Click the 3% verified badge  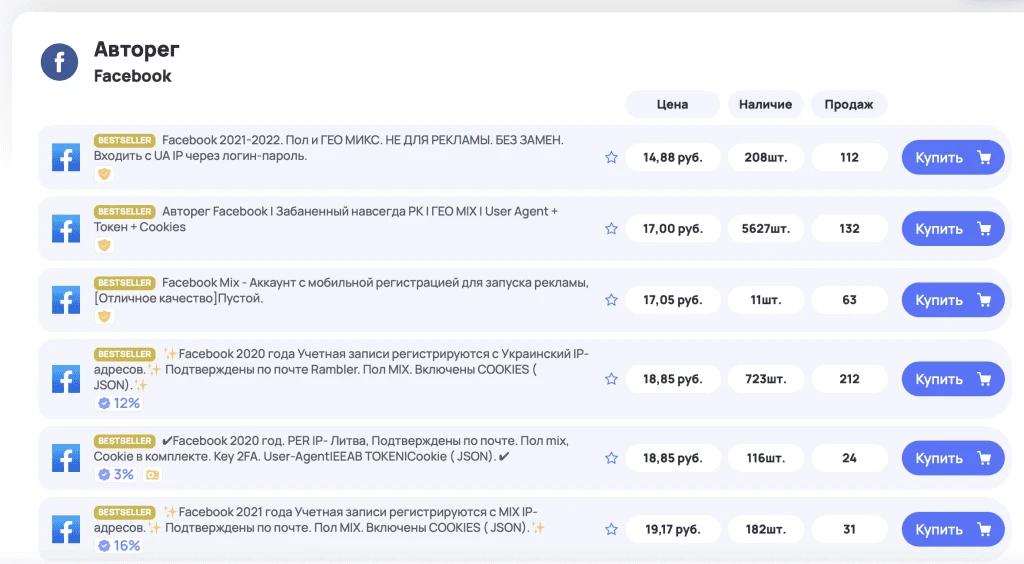(x=116, y=475)
